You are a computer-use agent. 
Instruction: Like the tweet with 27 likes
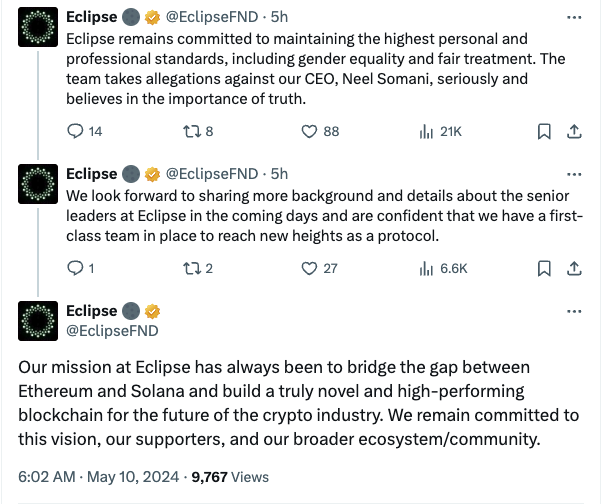pos(310,268)
